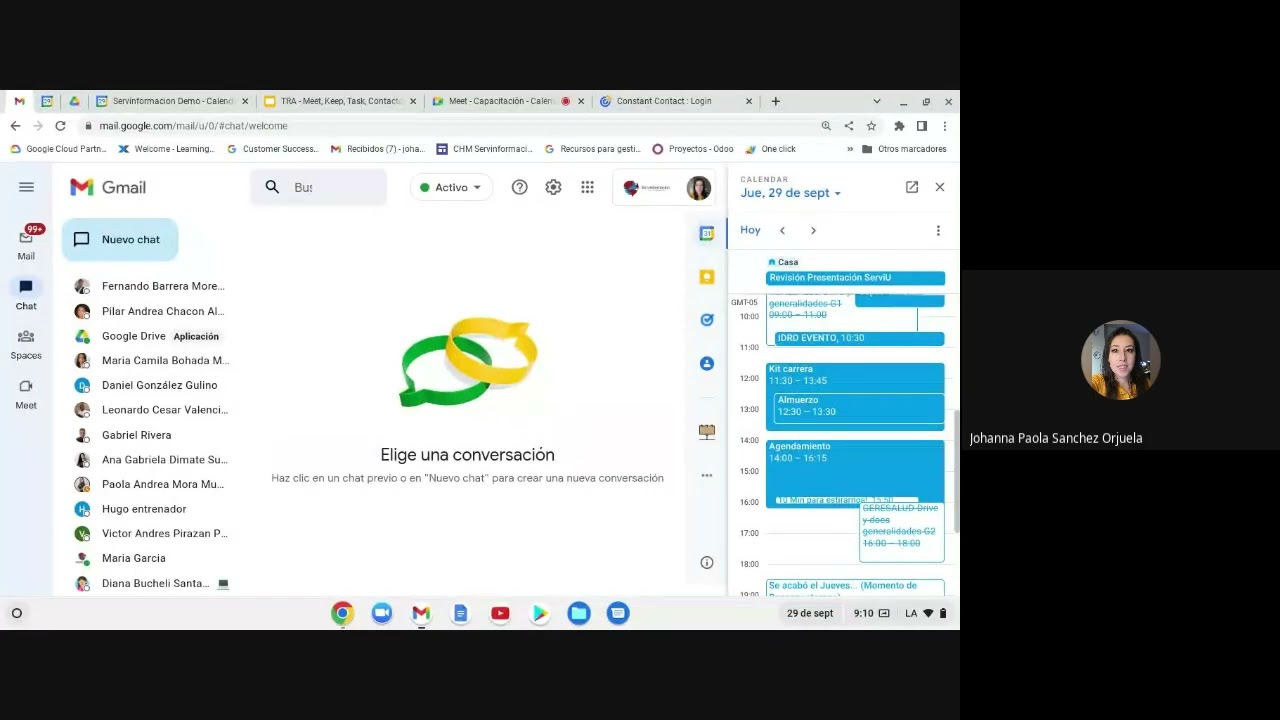Open the tab search dropdown arrow
This screenshot has height=720, width=1280.
[877, 101]
